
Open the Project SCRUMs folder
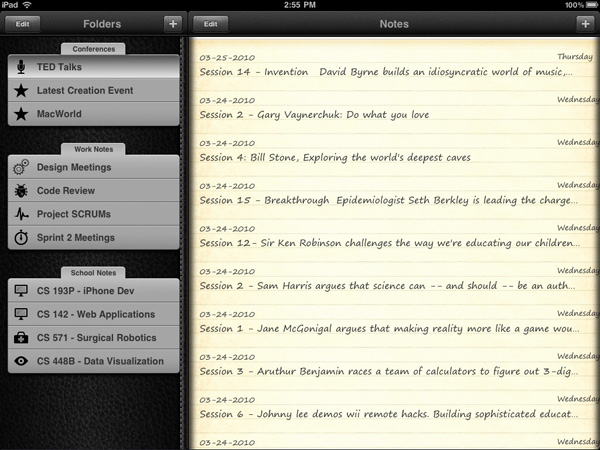(x=93, y=214)
